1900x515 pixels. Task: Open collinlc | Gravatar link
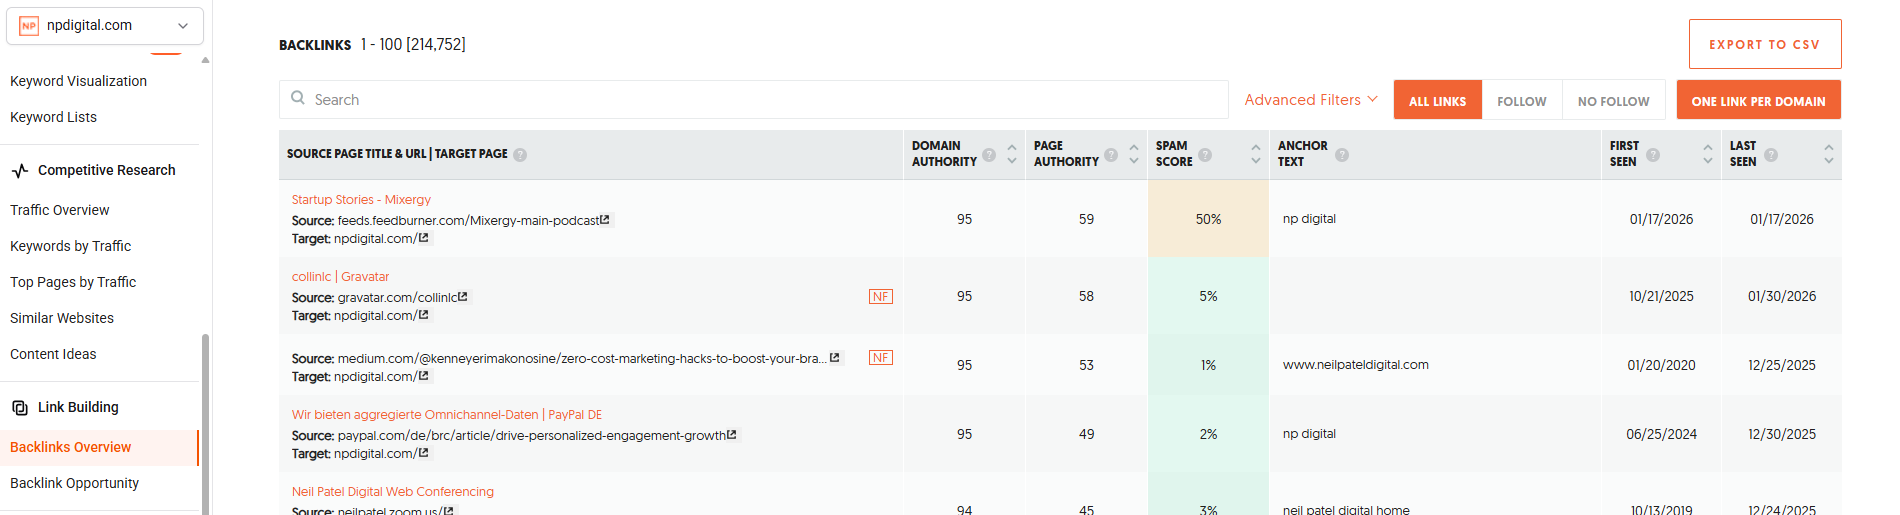pyautogui.click(x=340, y=277)
